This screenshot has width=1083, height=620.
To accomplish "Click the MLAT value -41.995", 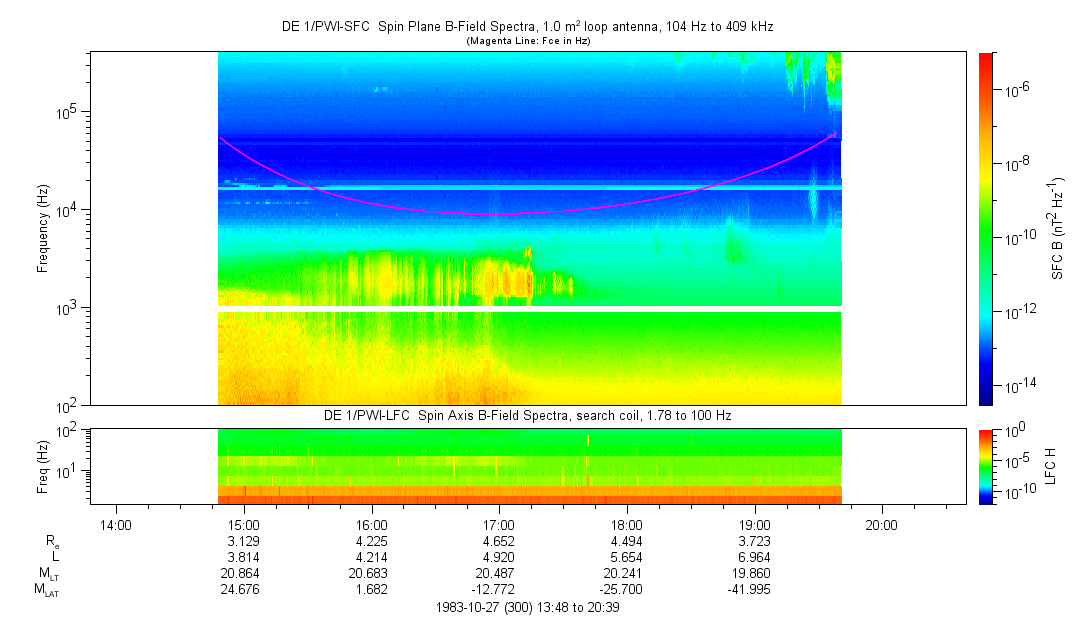I will click(754, 590).
